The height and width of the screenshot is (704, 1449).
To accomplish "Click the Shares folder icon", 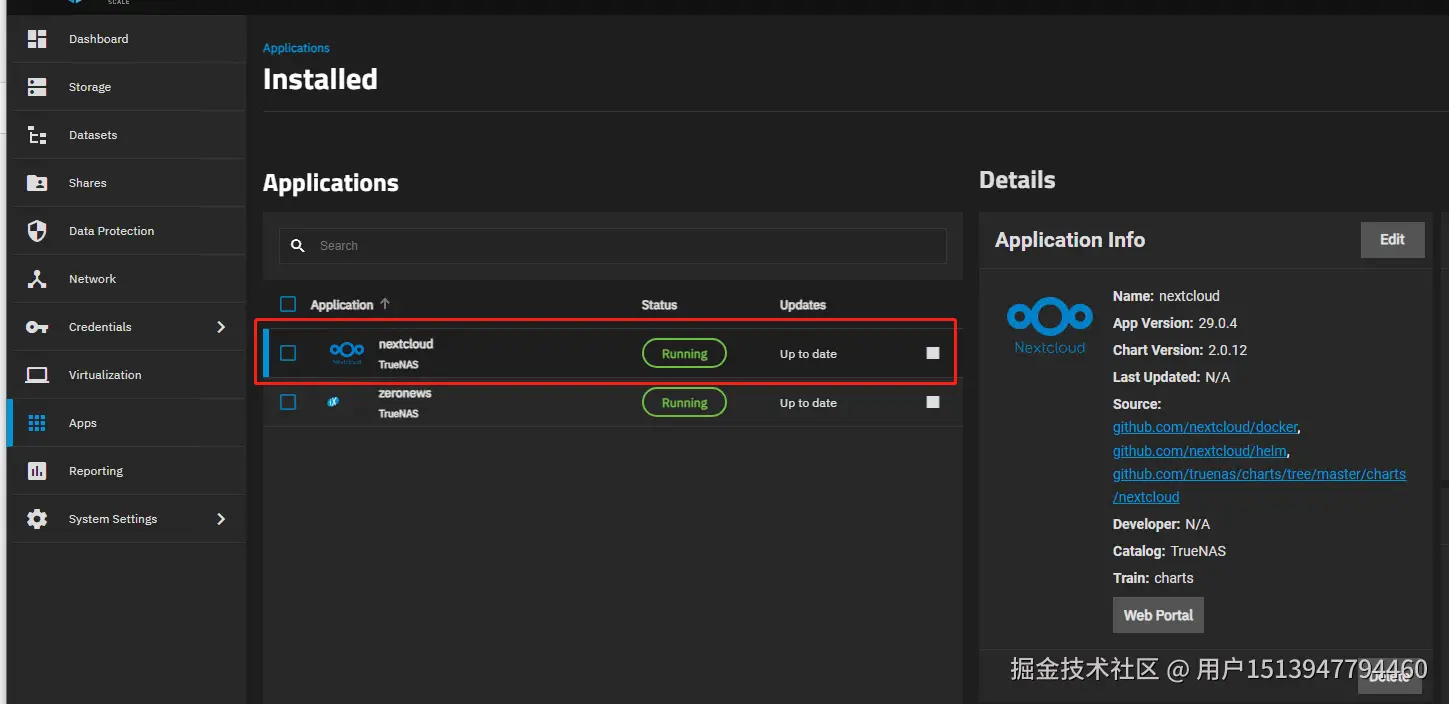I will click(37, 183).
